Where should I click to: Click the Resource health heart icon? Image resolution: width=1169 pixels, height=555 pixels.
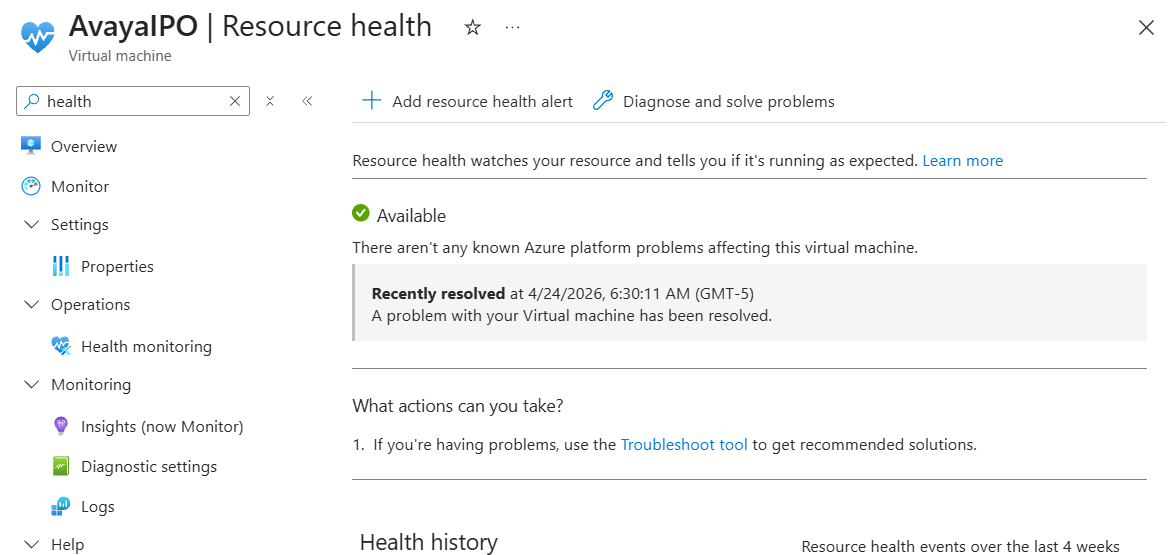tap(37, 37)
